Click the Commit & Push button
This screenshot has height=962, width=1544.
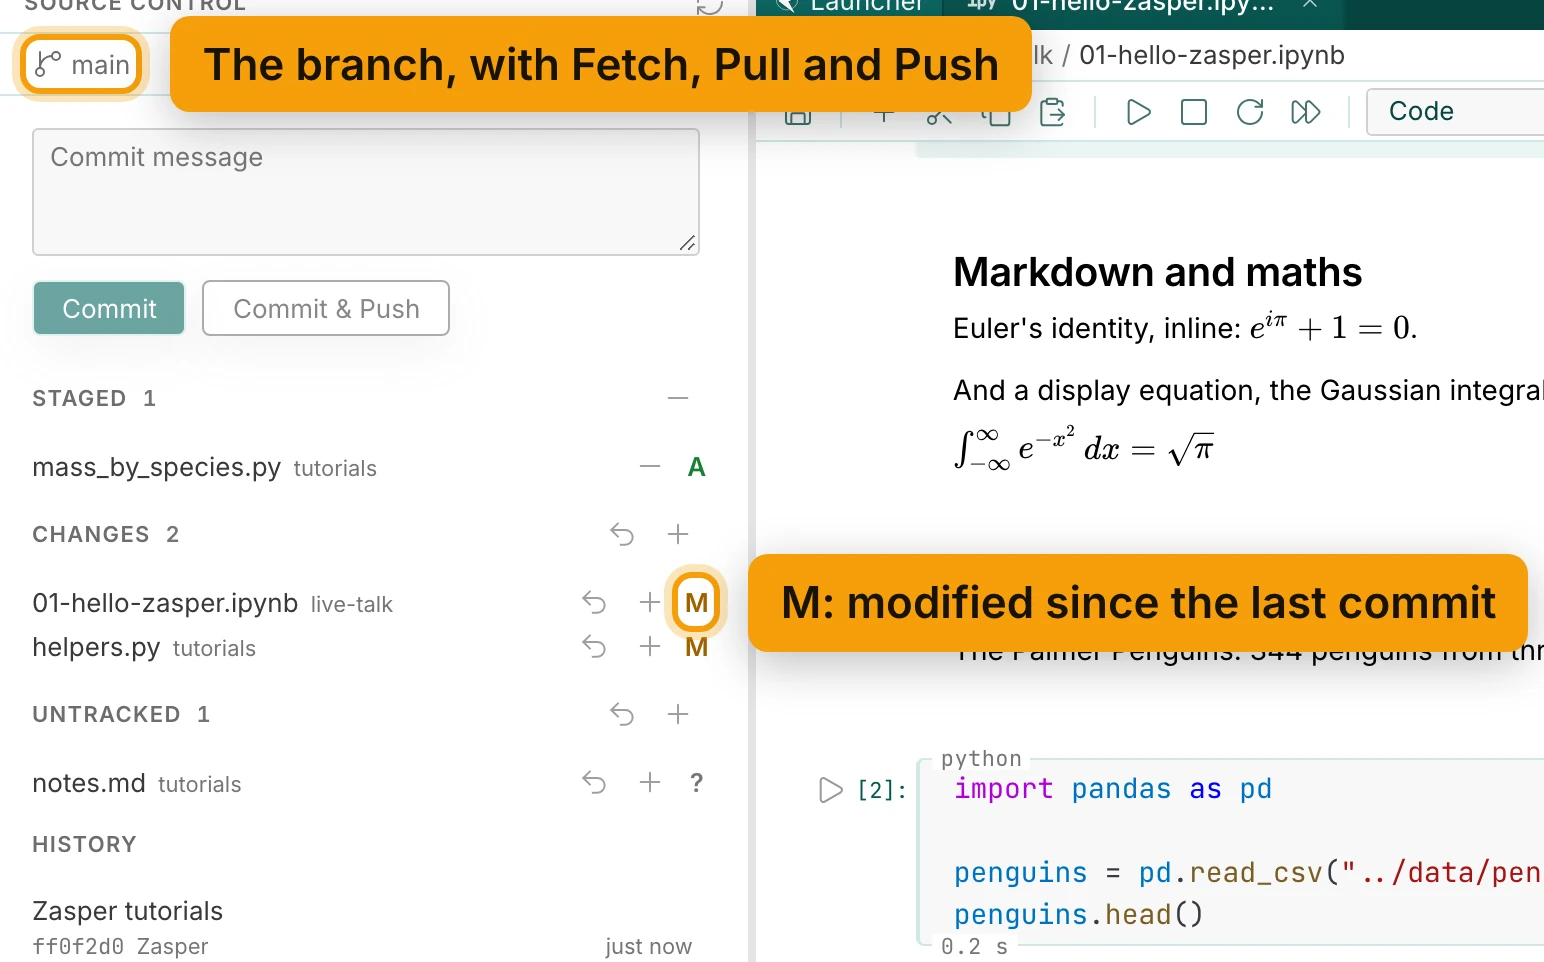tap(326, 308)
